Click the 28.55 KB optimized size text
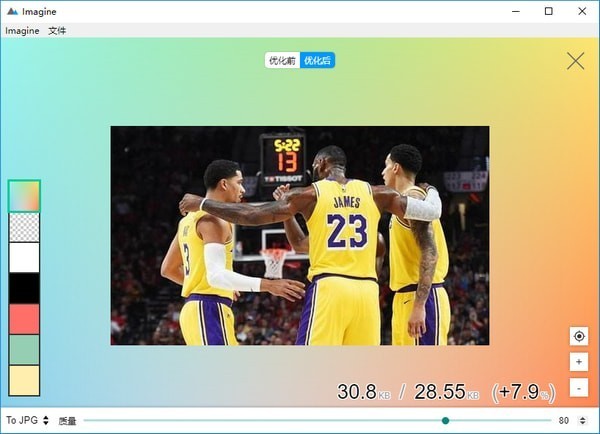Viewport: 600px width, 434px height. pos(447,392)
